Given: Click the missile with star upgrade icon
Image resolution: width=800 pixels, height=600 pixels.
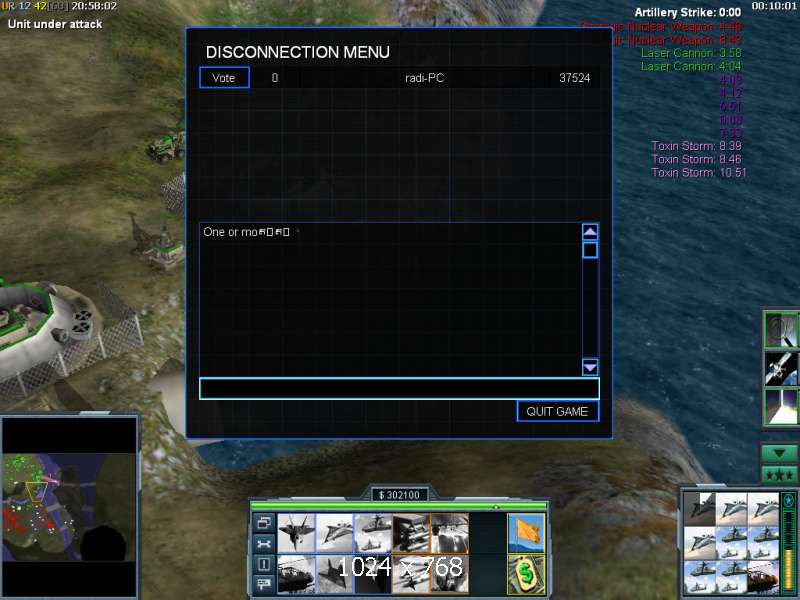Looking at the screenshot, I should pos(411,574).
